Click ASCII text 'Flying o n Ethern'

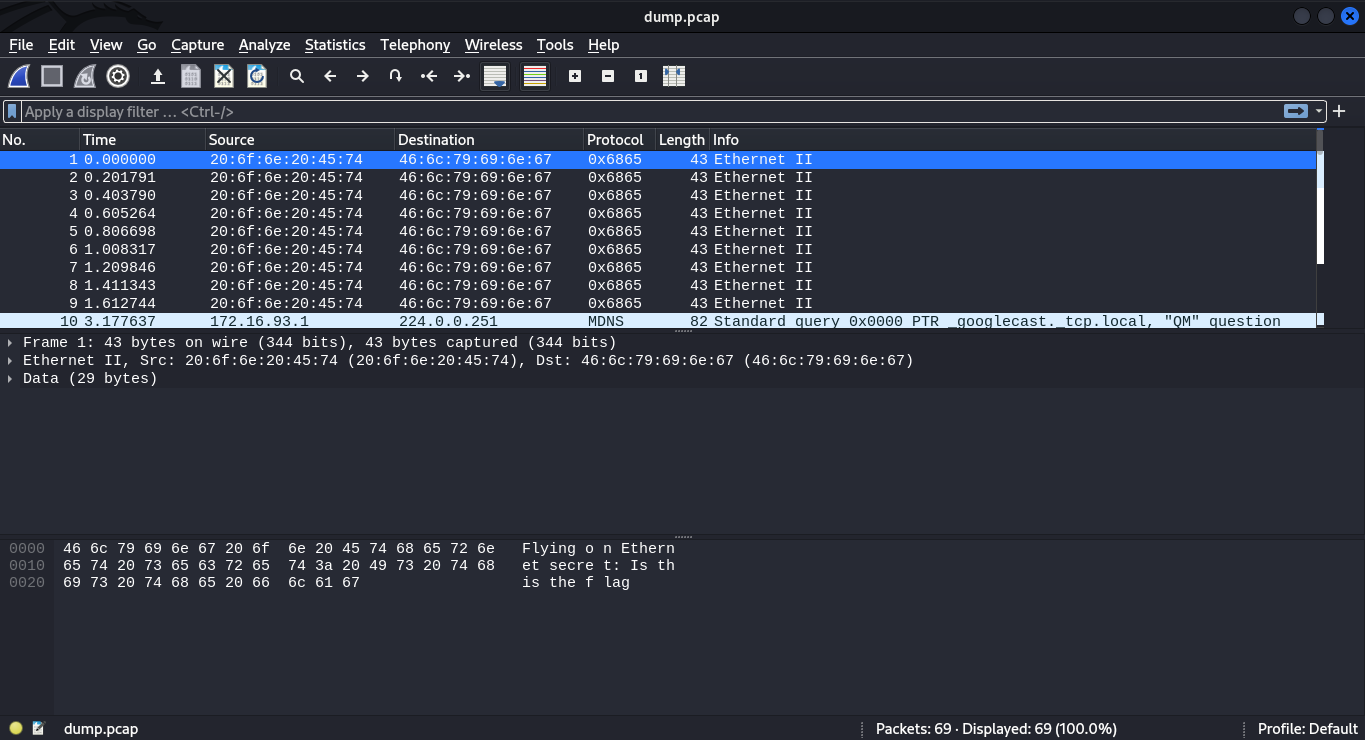pos(598,548)
